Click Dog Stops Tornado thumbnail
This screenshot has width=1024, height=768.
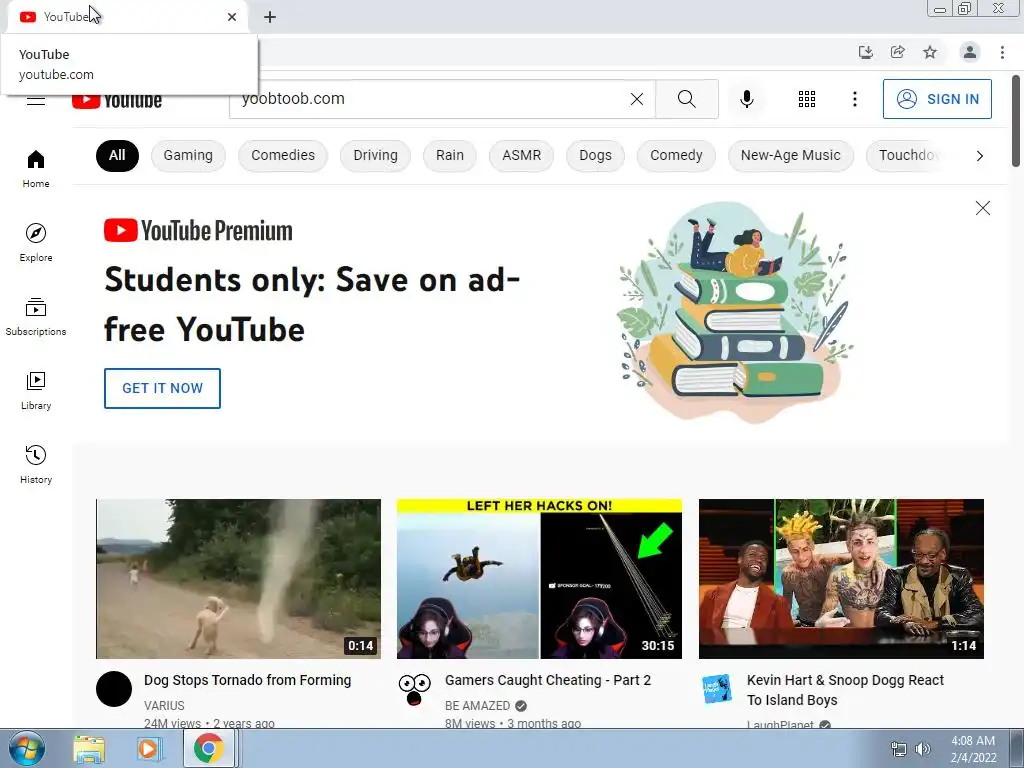238,579
